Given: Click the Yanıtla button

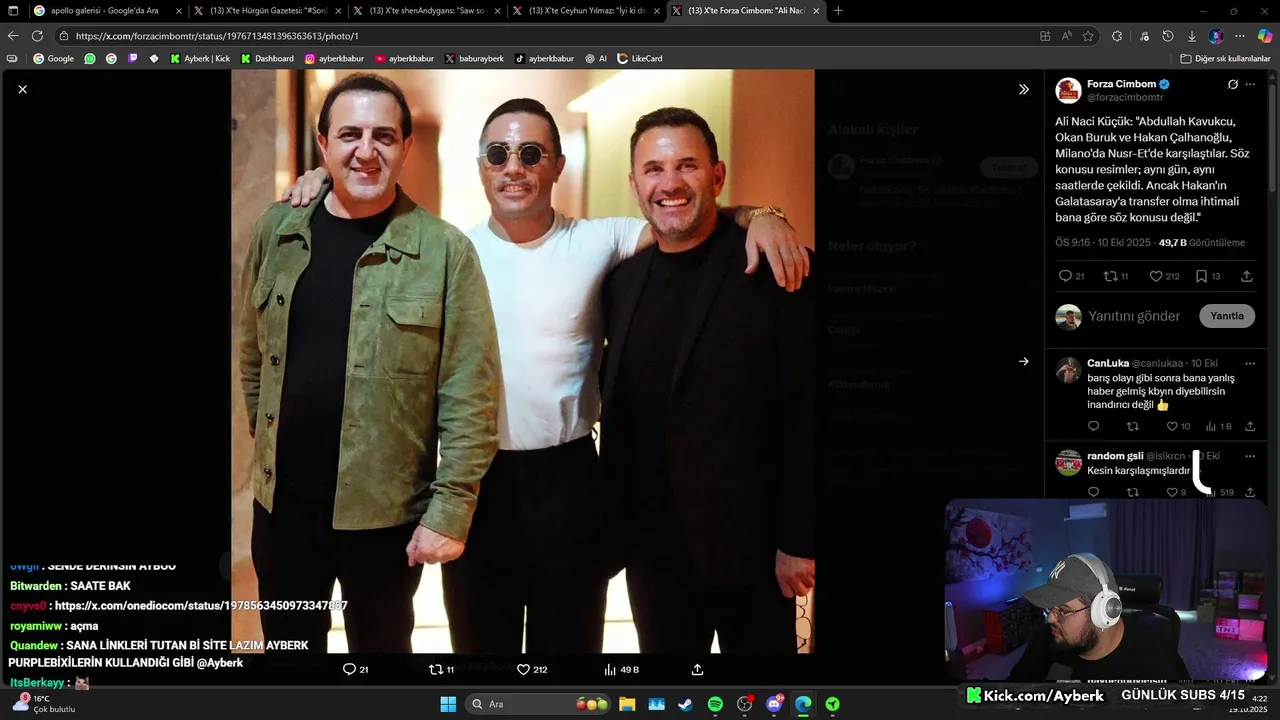Looking at the screenshot, I should (x=1227, y=316).
